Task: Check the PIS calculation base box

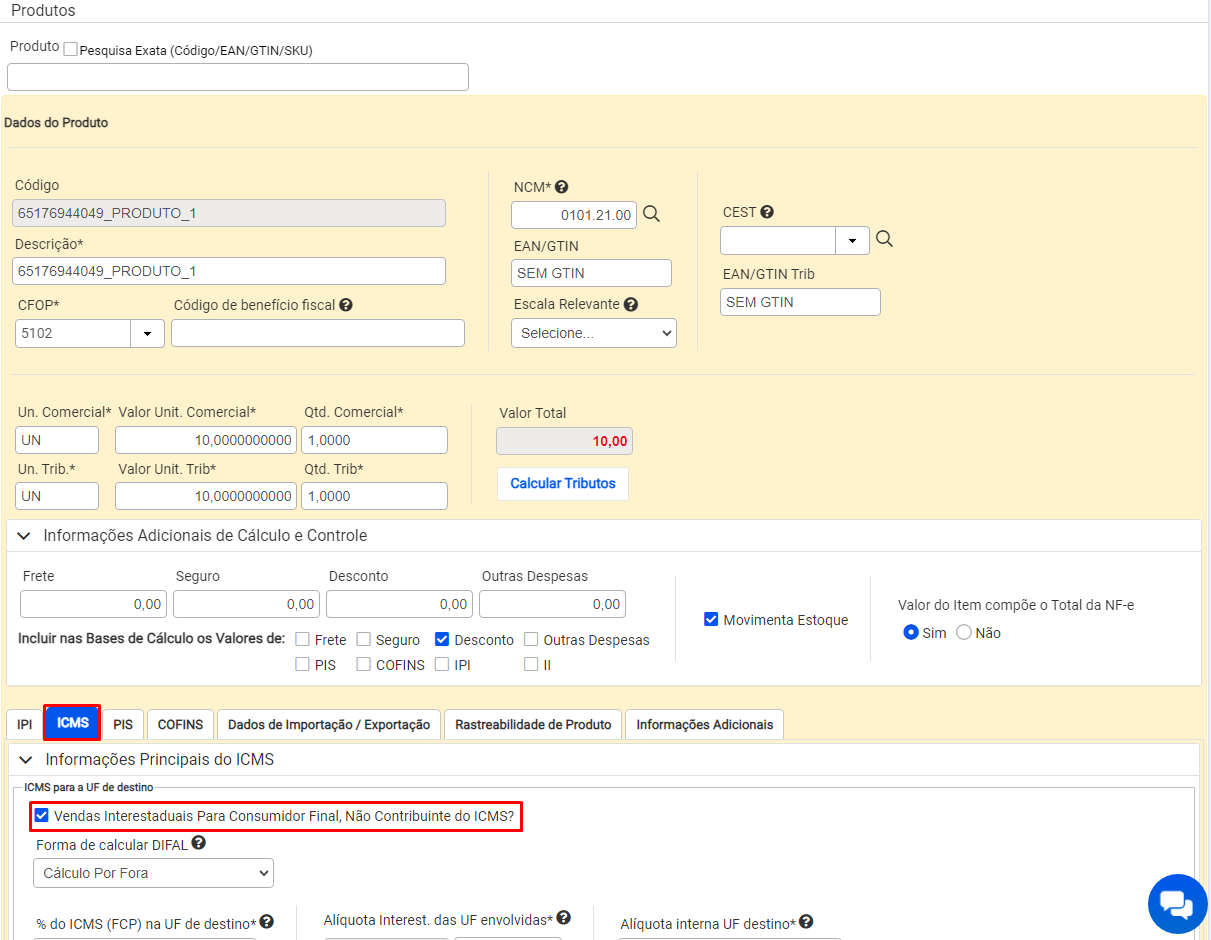Action: tap(303, 664)
